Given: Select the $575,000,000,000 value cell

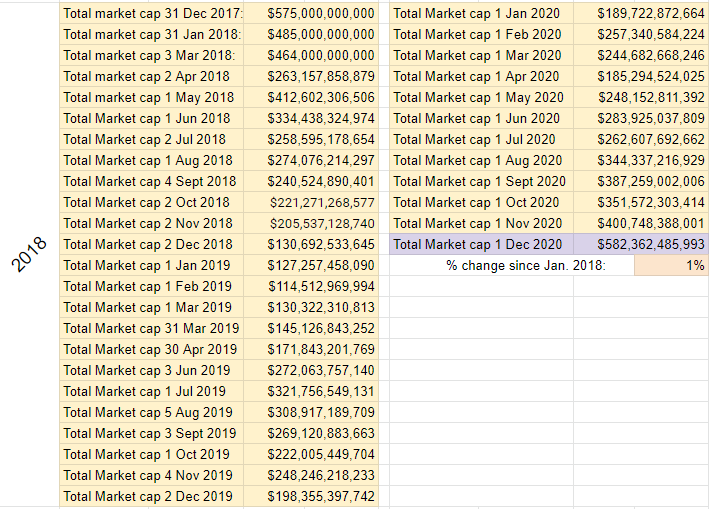Looking at the screenshot, I should 311,14.
